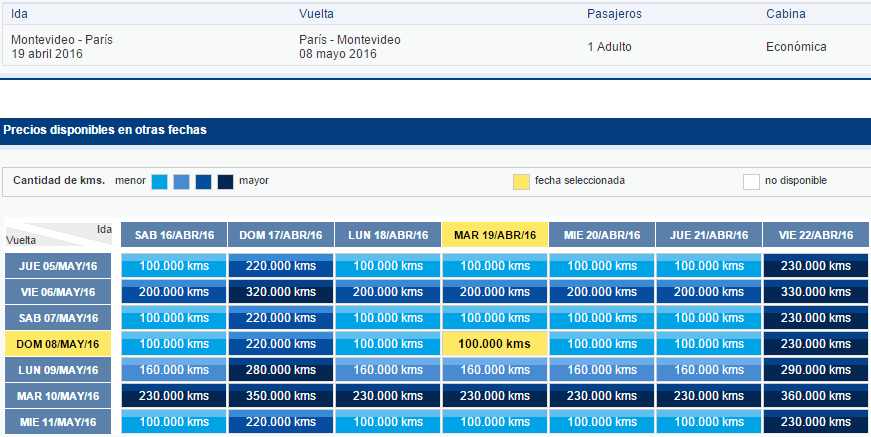Choose return date VIE 06/MAY/16 row header
Image resolution: width=871 pixels, height=437 pixels.
[58, 292]
